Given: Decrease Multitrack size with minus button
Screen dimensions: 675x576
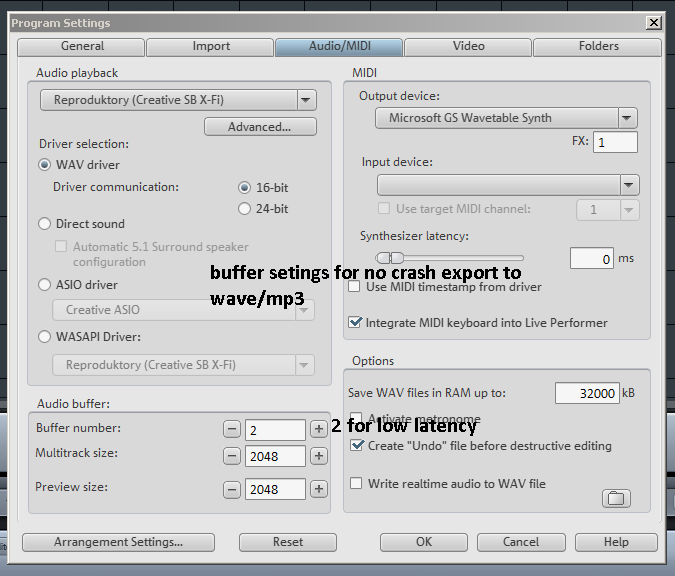Looking at the screenshot, I should tap(232, 456).
